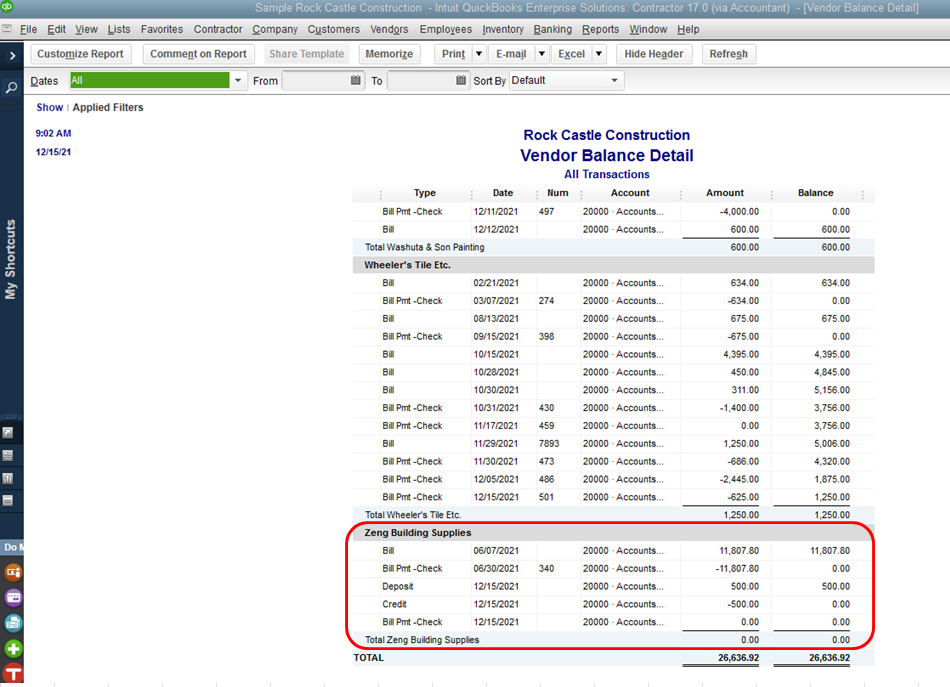Click the Credit transaction of -500.00

[613, 604]
